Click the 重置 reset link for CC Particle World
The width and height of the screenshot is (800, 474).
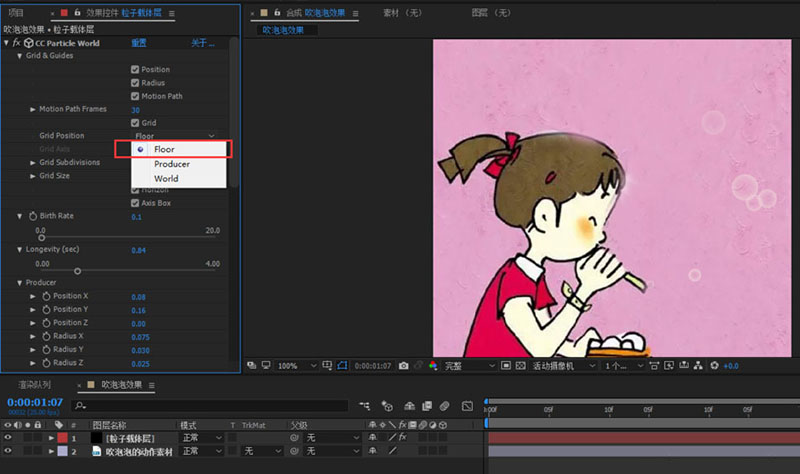click(x=139, y=43)
